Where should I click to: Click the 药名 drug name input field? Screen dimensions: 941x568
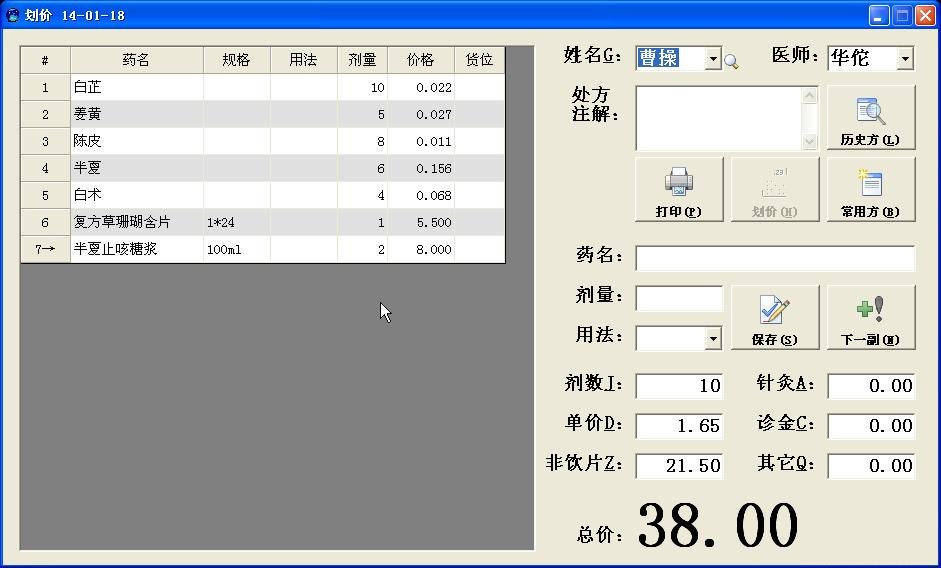coord(775,258)
